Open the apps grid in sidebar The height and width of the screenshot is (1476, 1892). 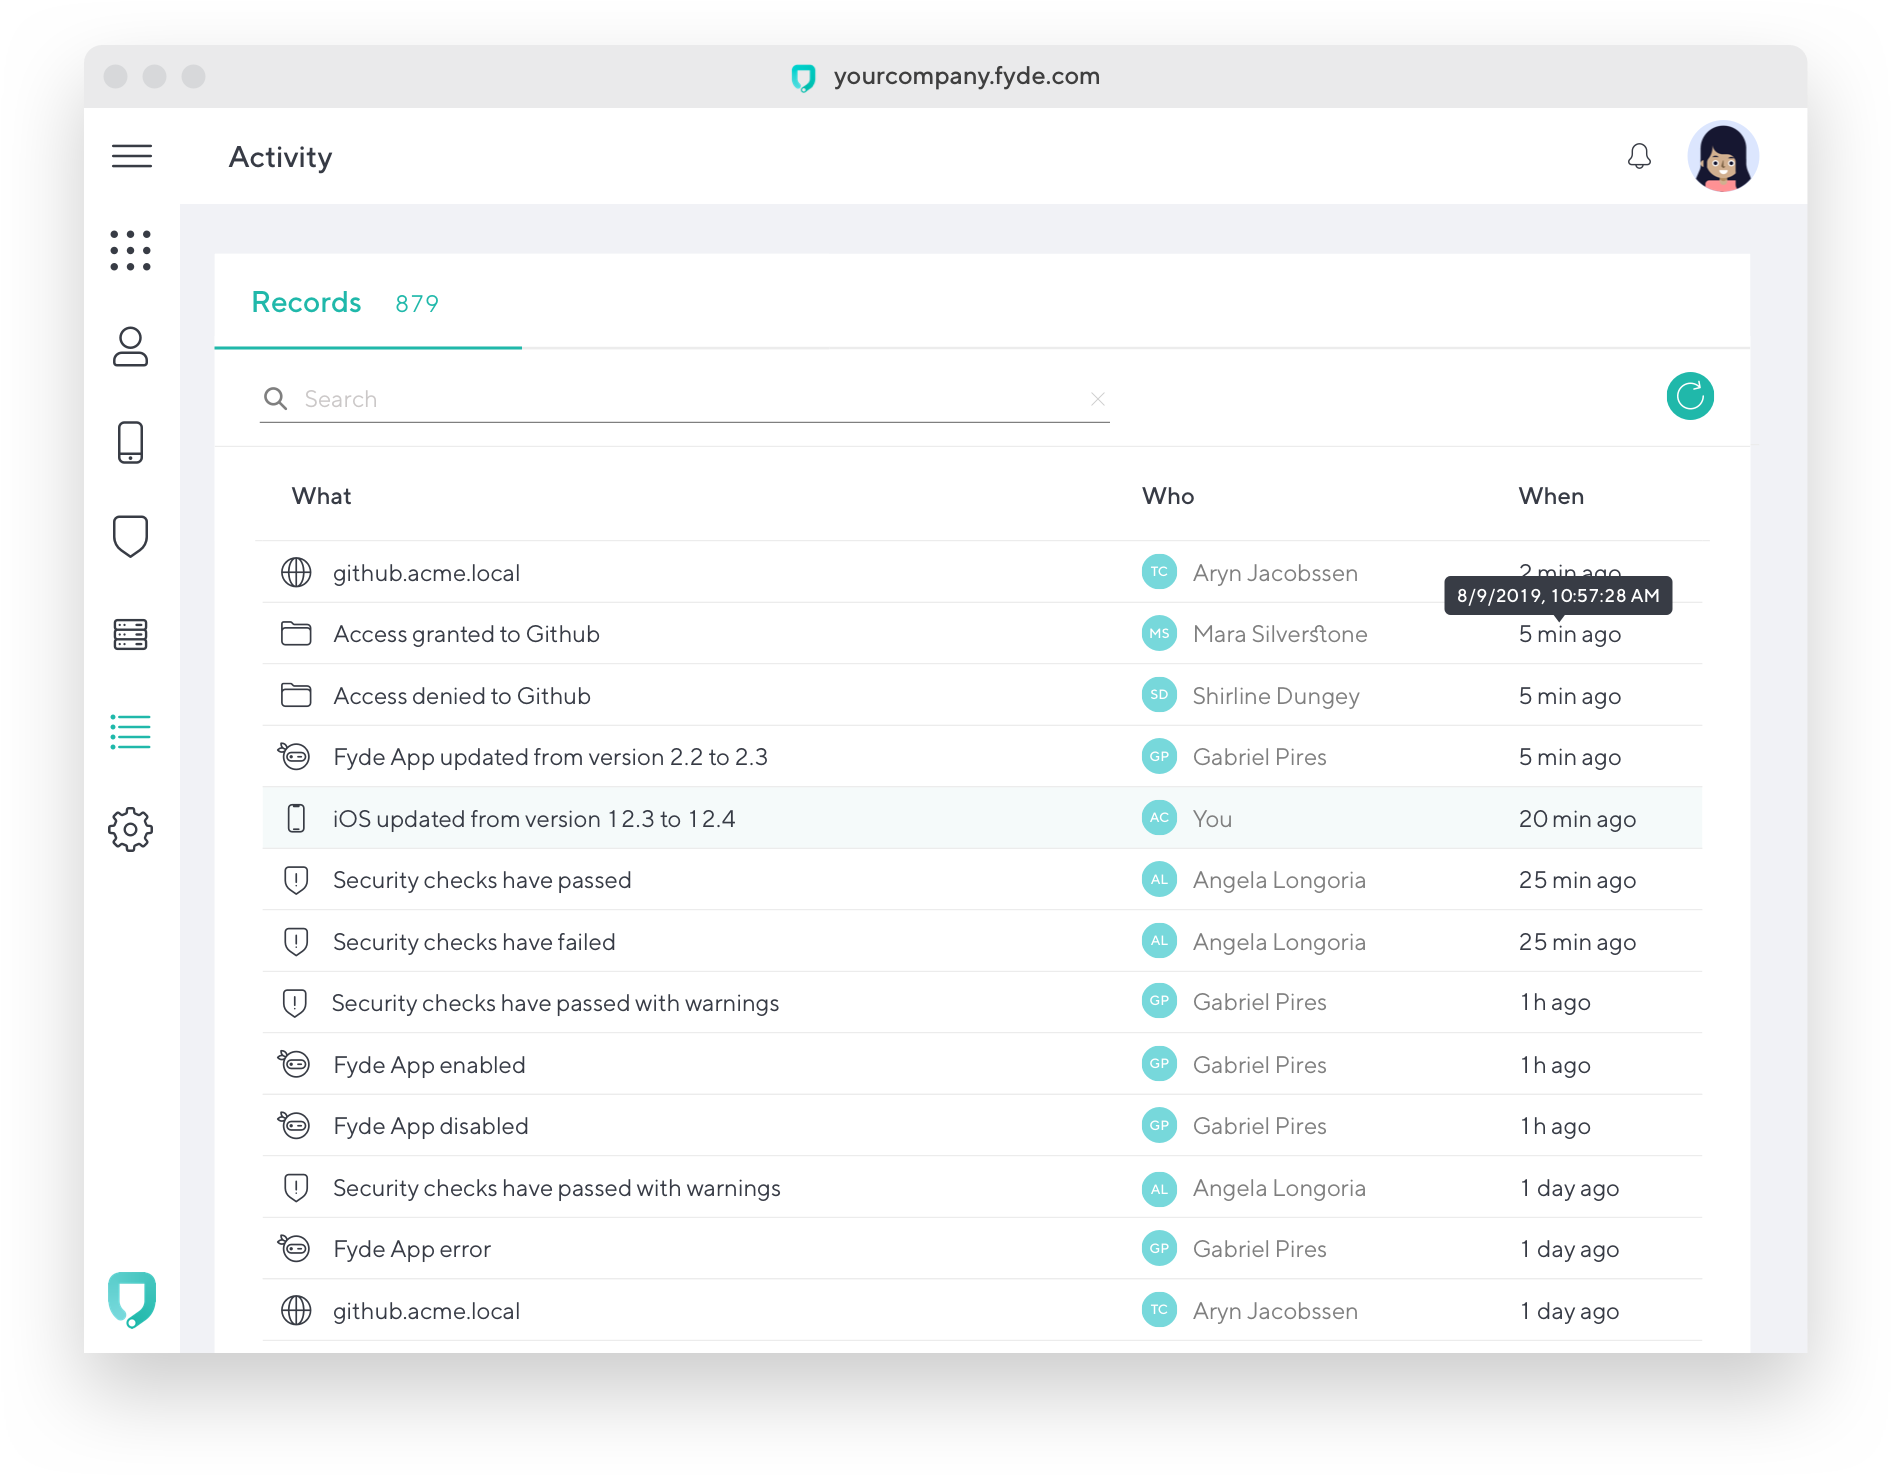coord(131,250)
